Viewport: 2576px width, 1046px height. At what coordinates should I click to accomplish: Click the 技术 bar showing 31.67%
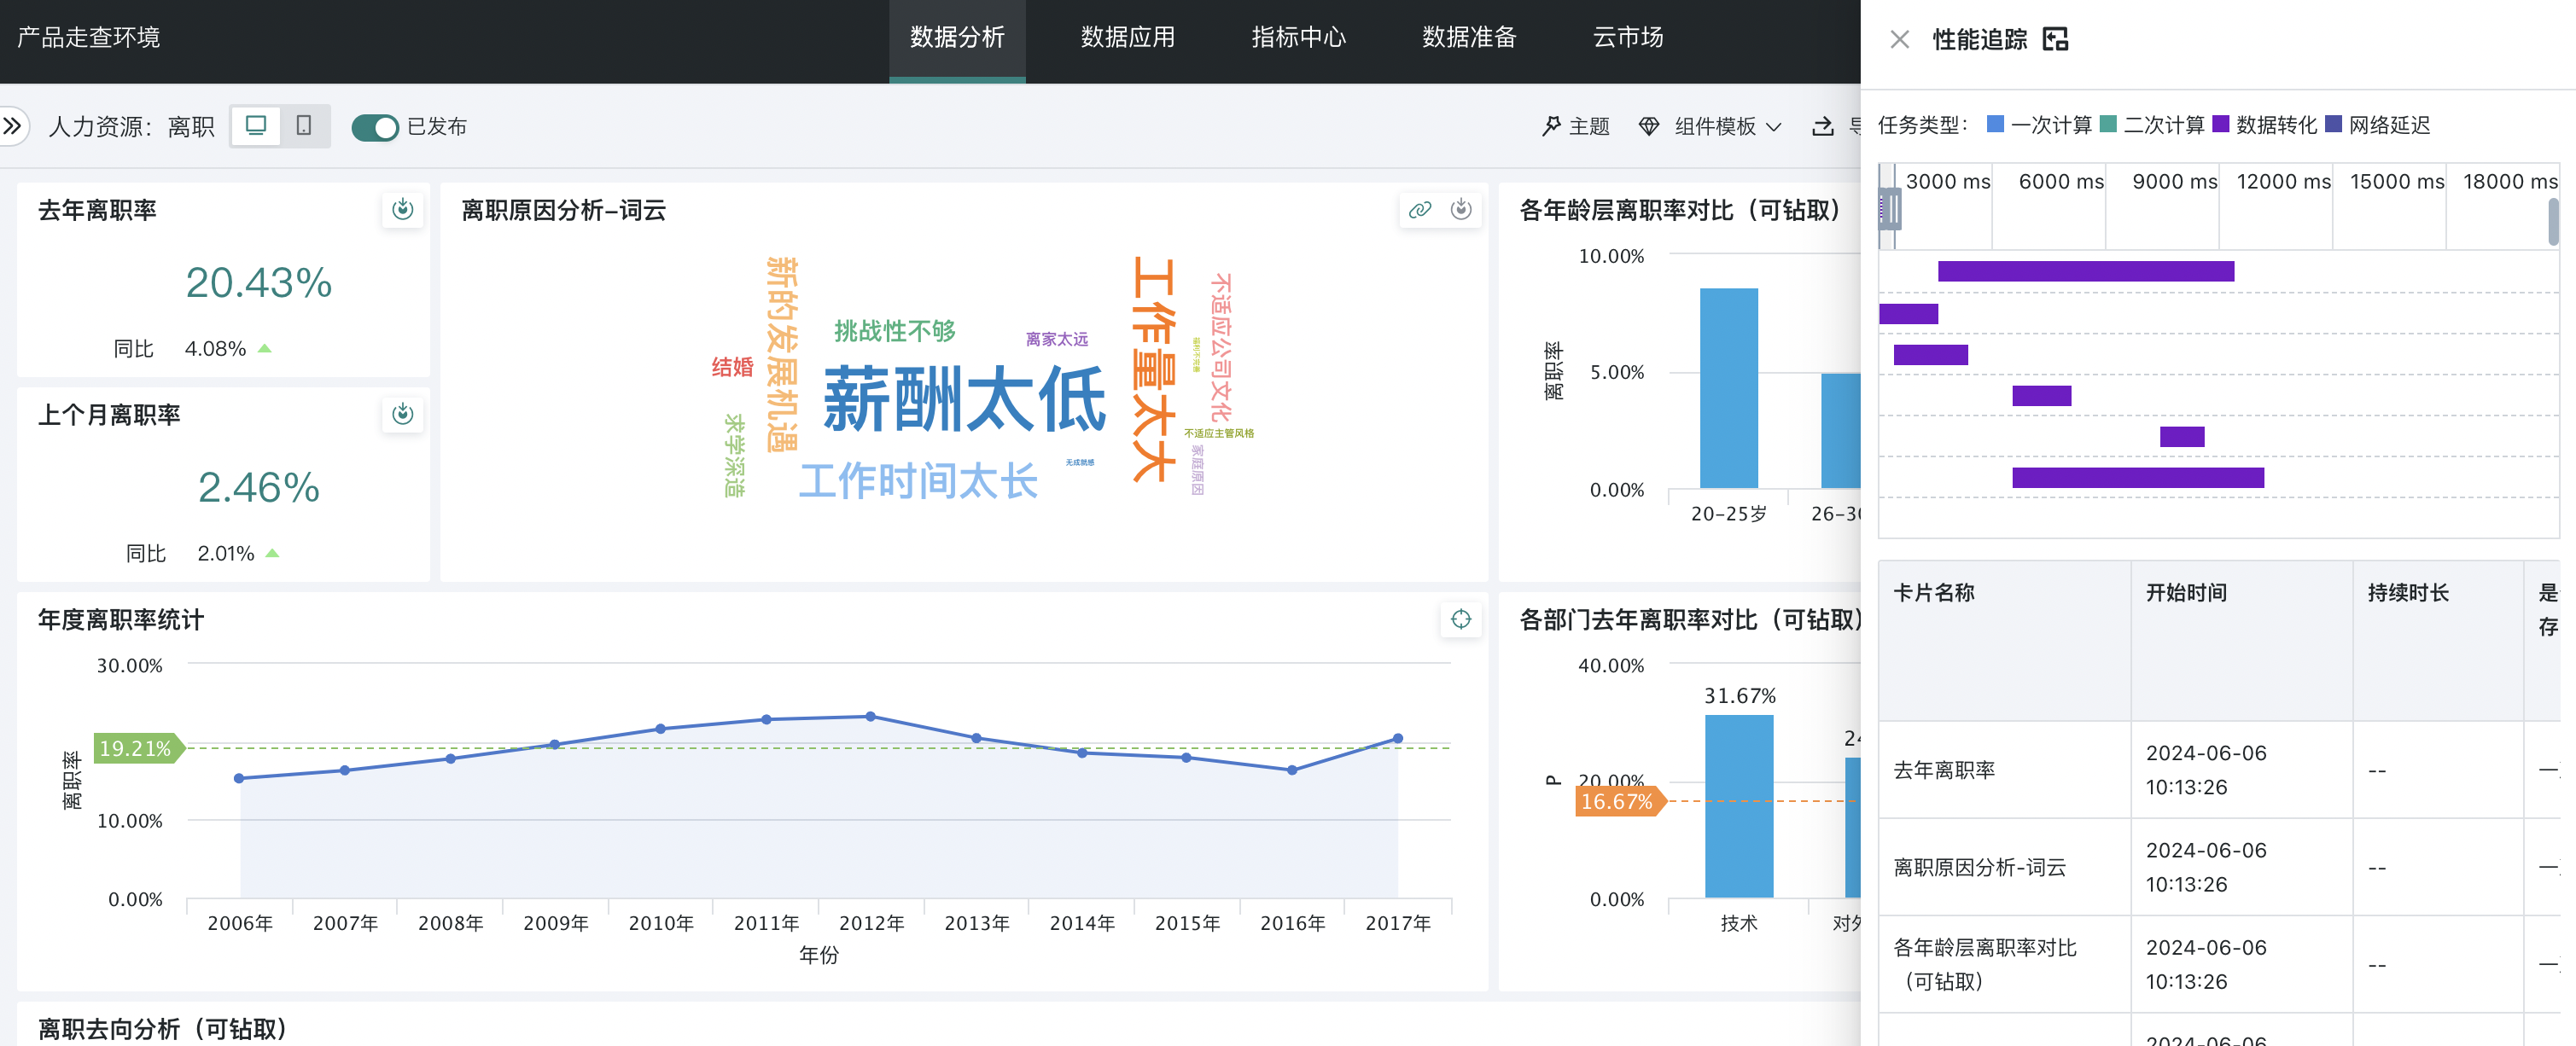click(1738, 806)
